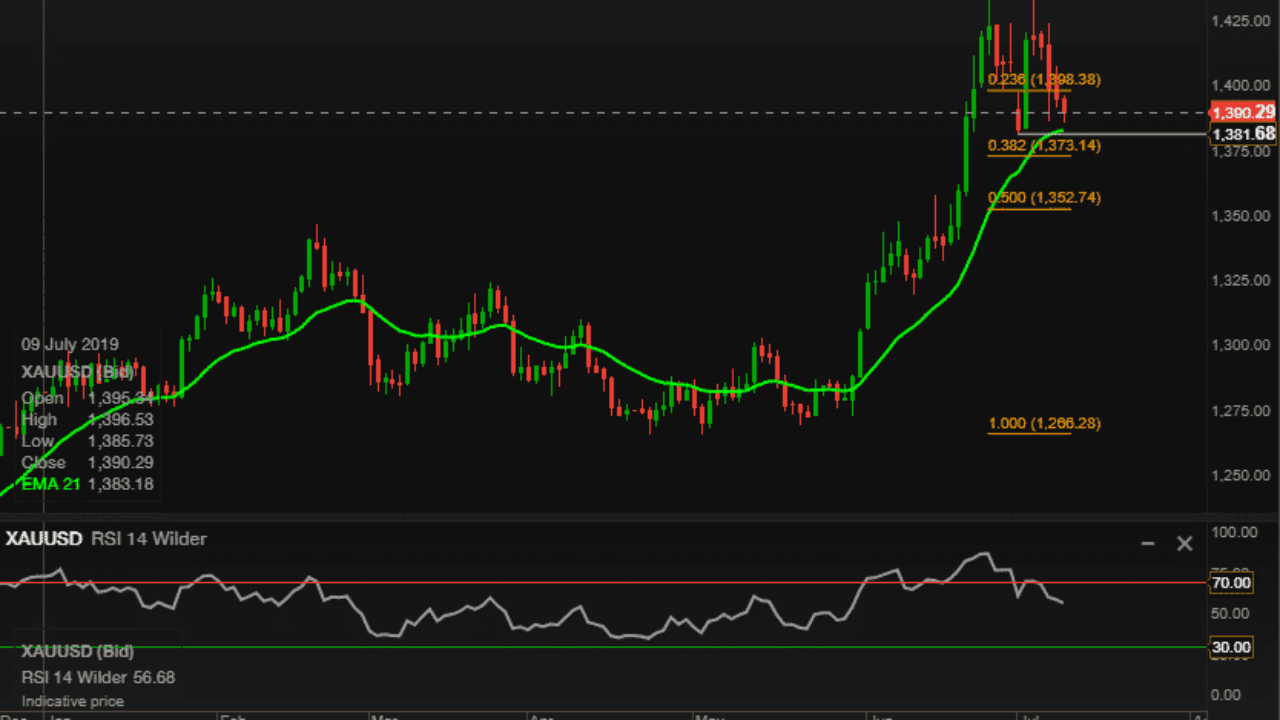Close the RSI indicator panel
The width and height of the screenshot is (1280, 720).
coord(1185,543)
